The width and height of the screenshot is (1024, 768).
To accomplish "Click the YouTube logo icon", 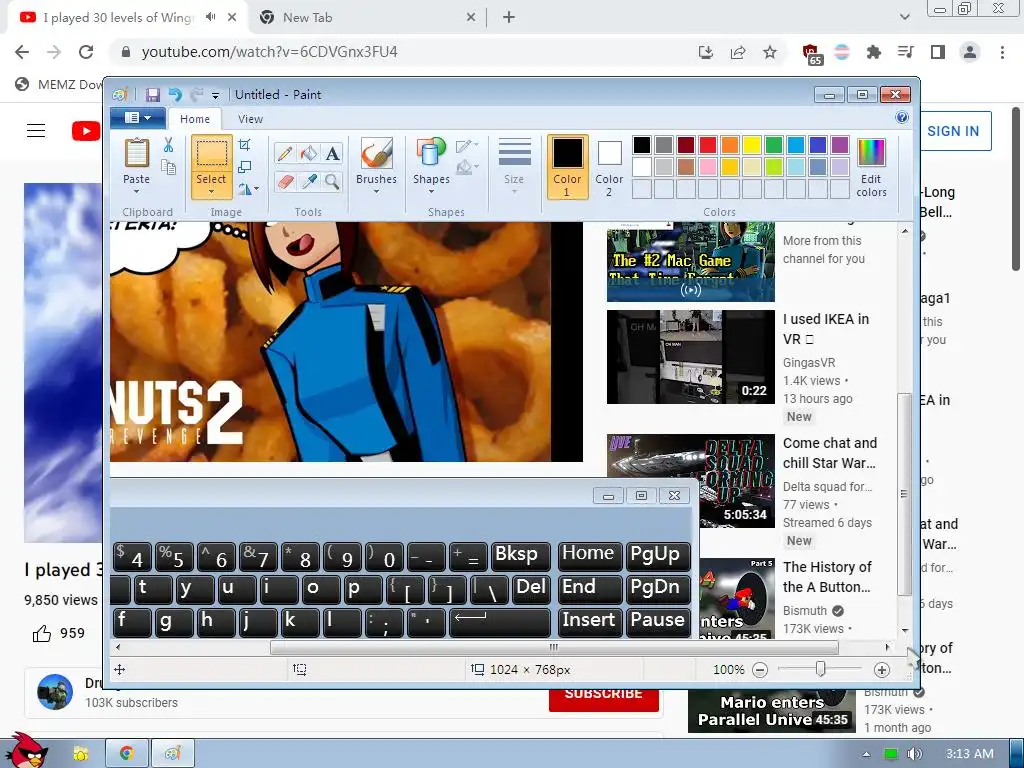I will [86, 131].
